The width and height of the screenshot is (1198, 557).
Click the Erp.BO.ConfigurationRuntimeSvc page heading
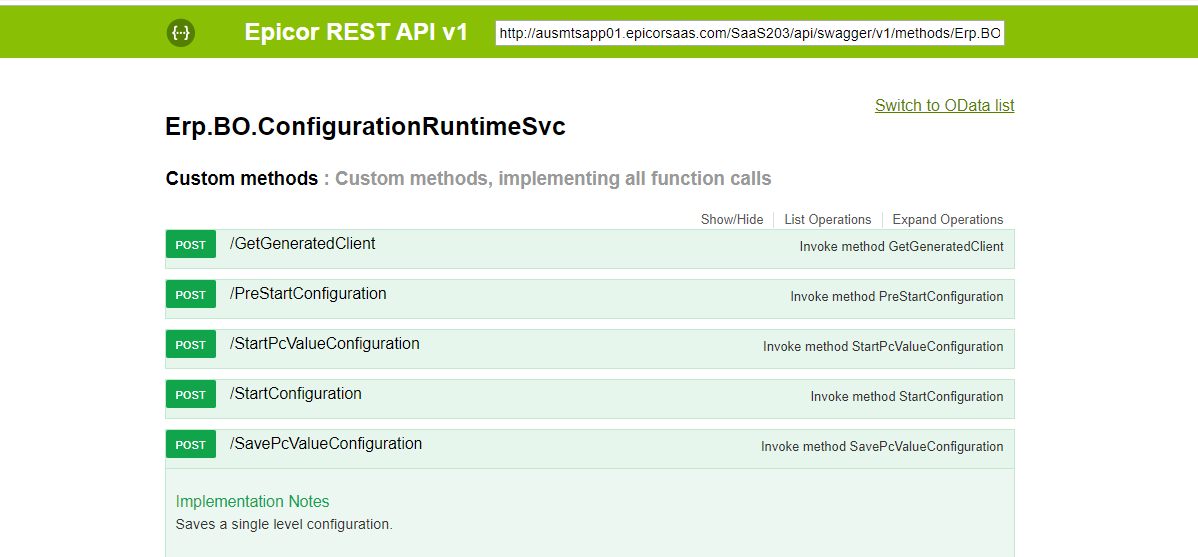pos(365,127)
